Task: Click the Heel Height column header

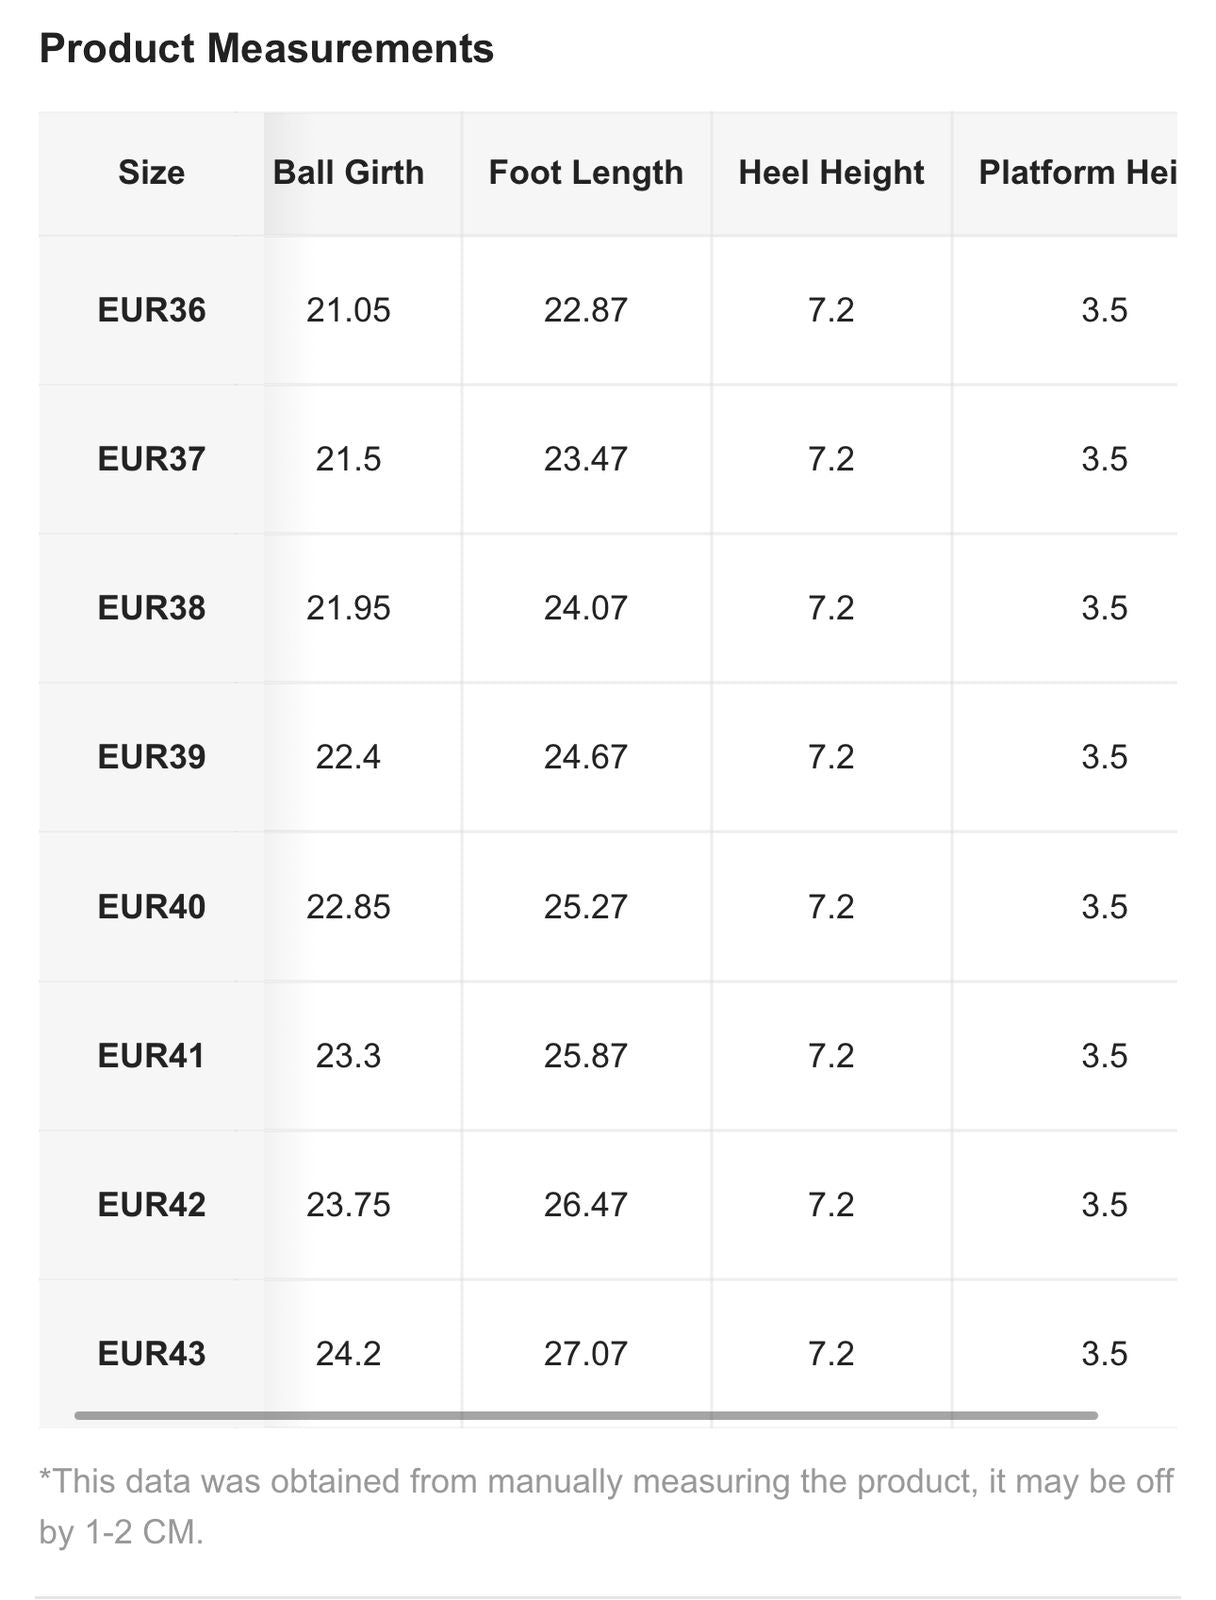Action: pos(831,172)
